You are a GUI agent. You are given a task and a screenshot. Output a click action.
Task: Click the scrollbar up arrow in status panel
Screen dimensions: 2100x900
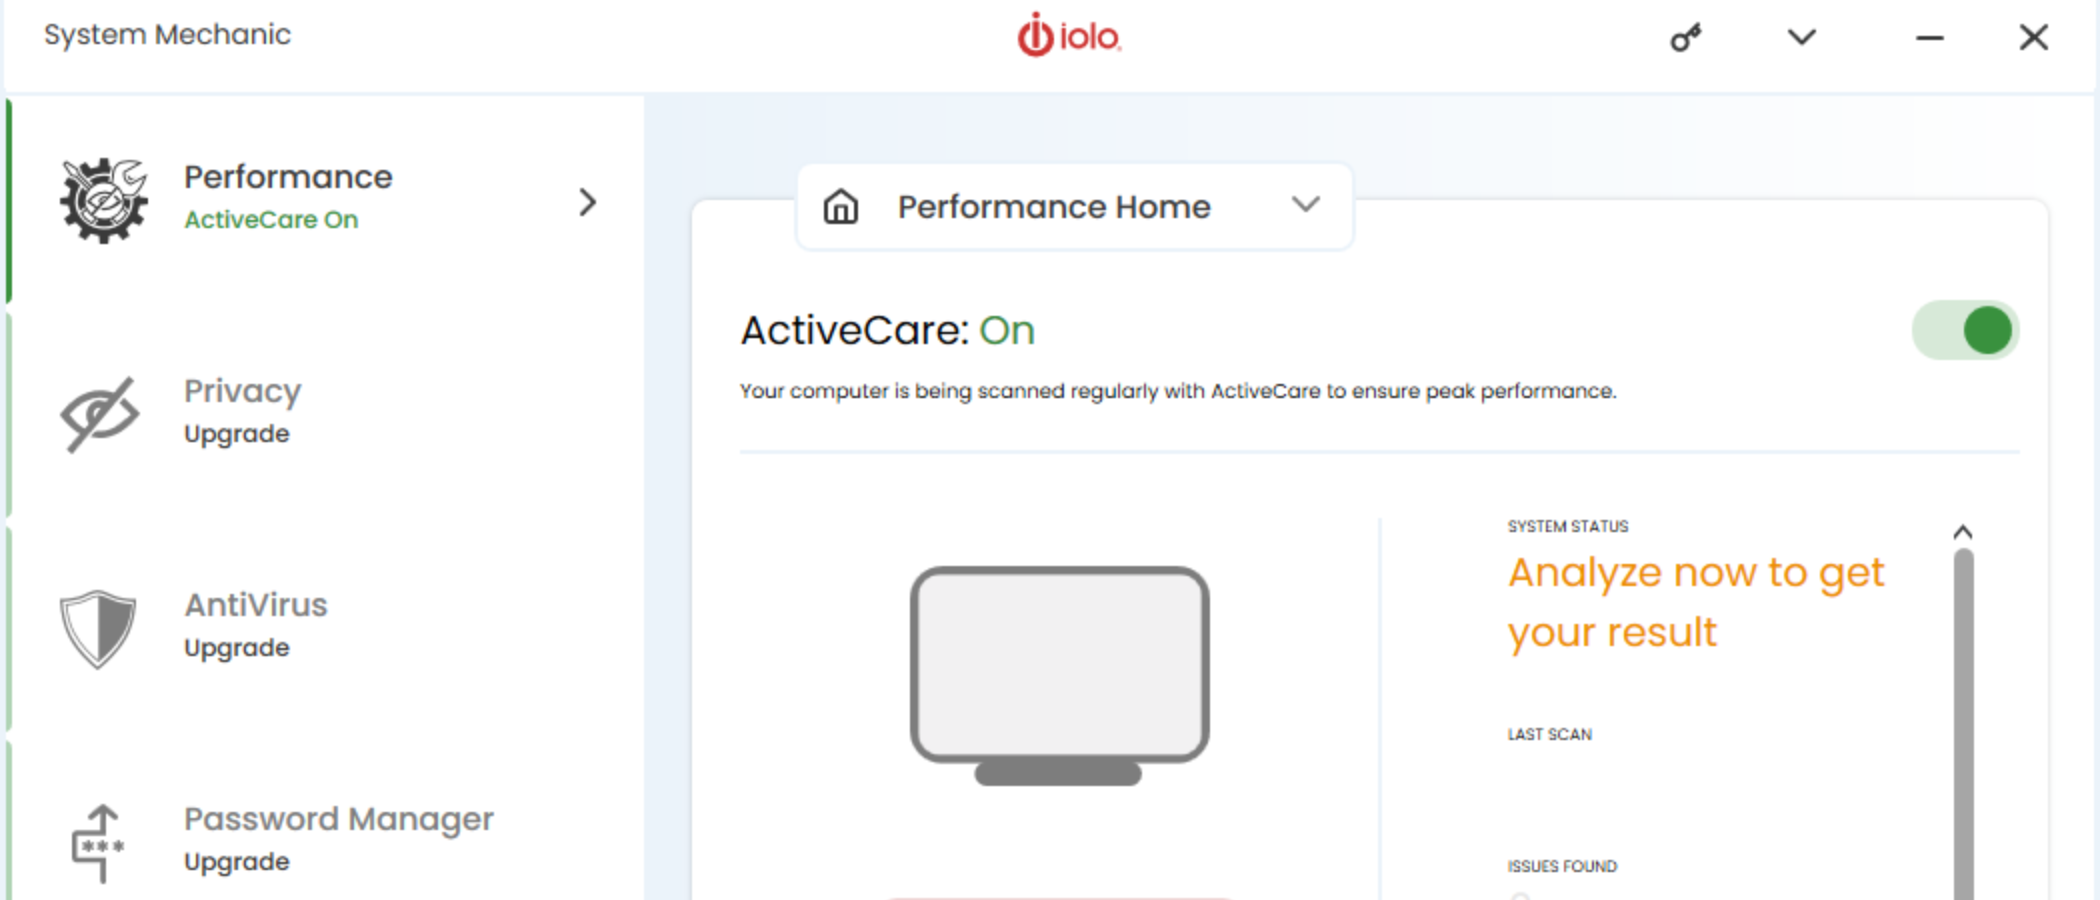point(1963,532)
